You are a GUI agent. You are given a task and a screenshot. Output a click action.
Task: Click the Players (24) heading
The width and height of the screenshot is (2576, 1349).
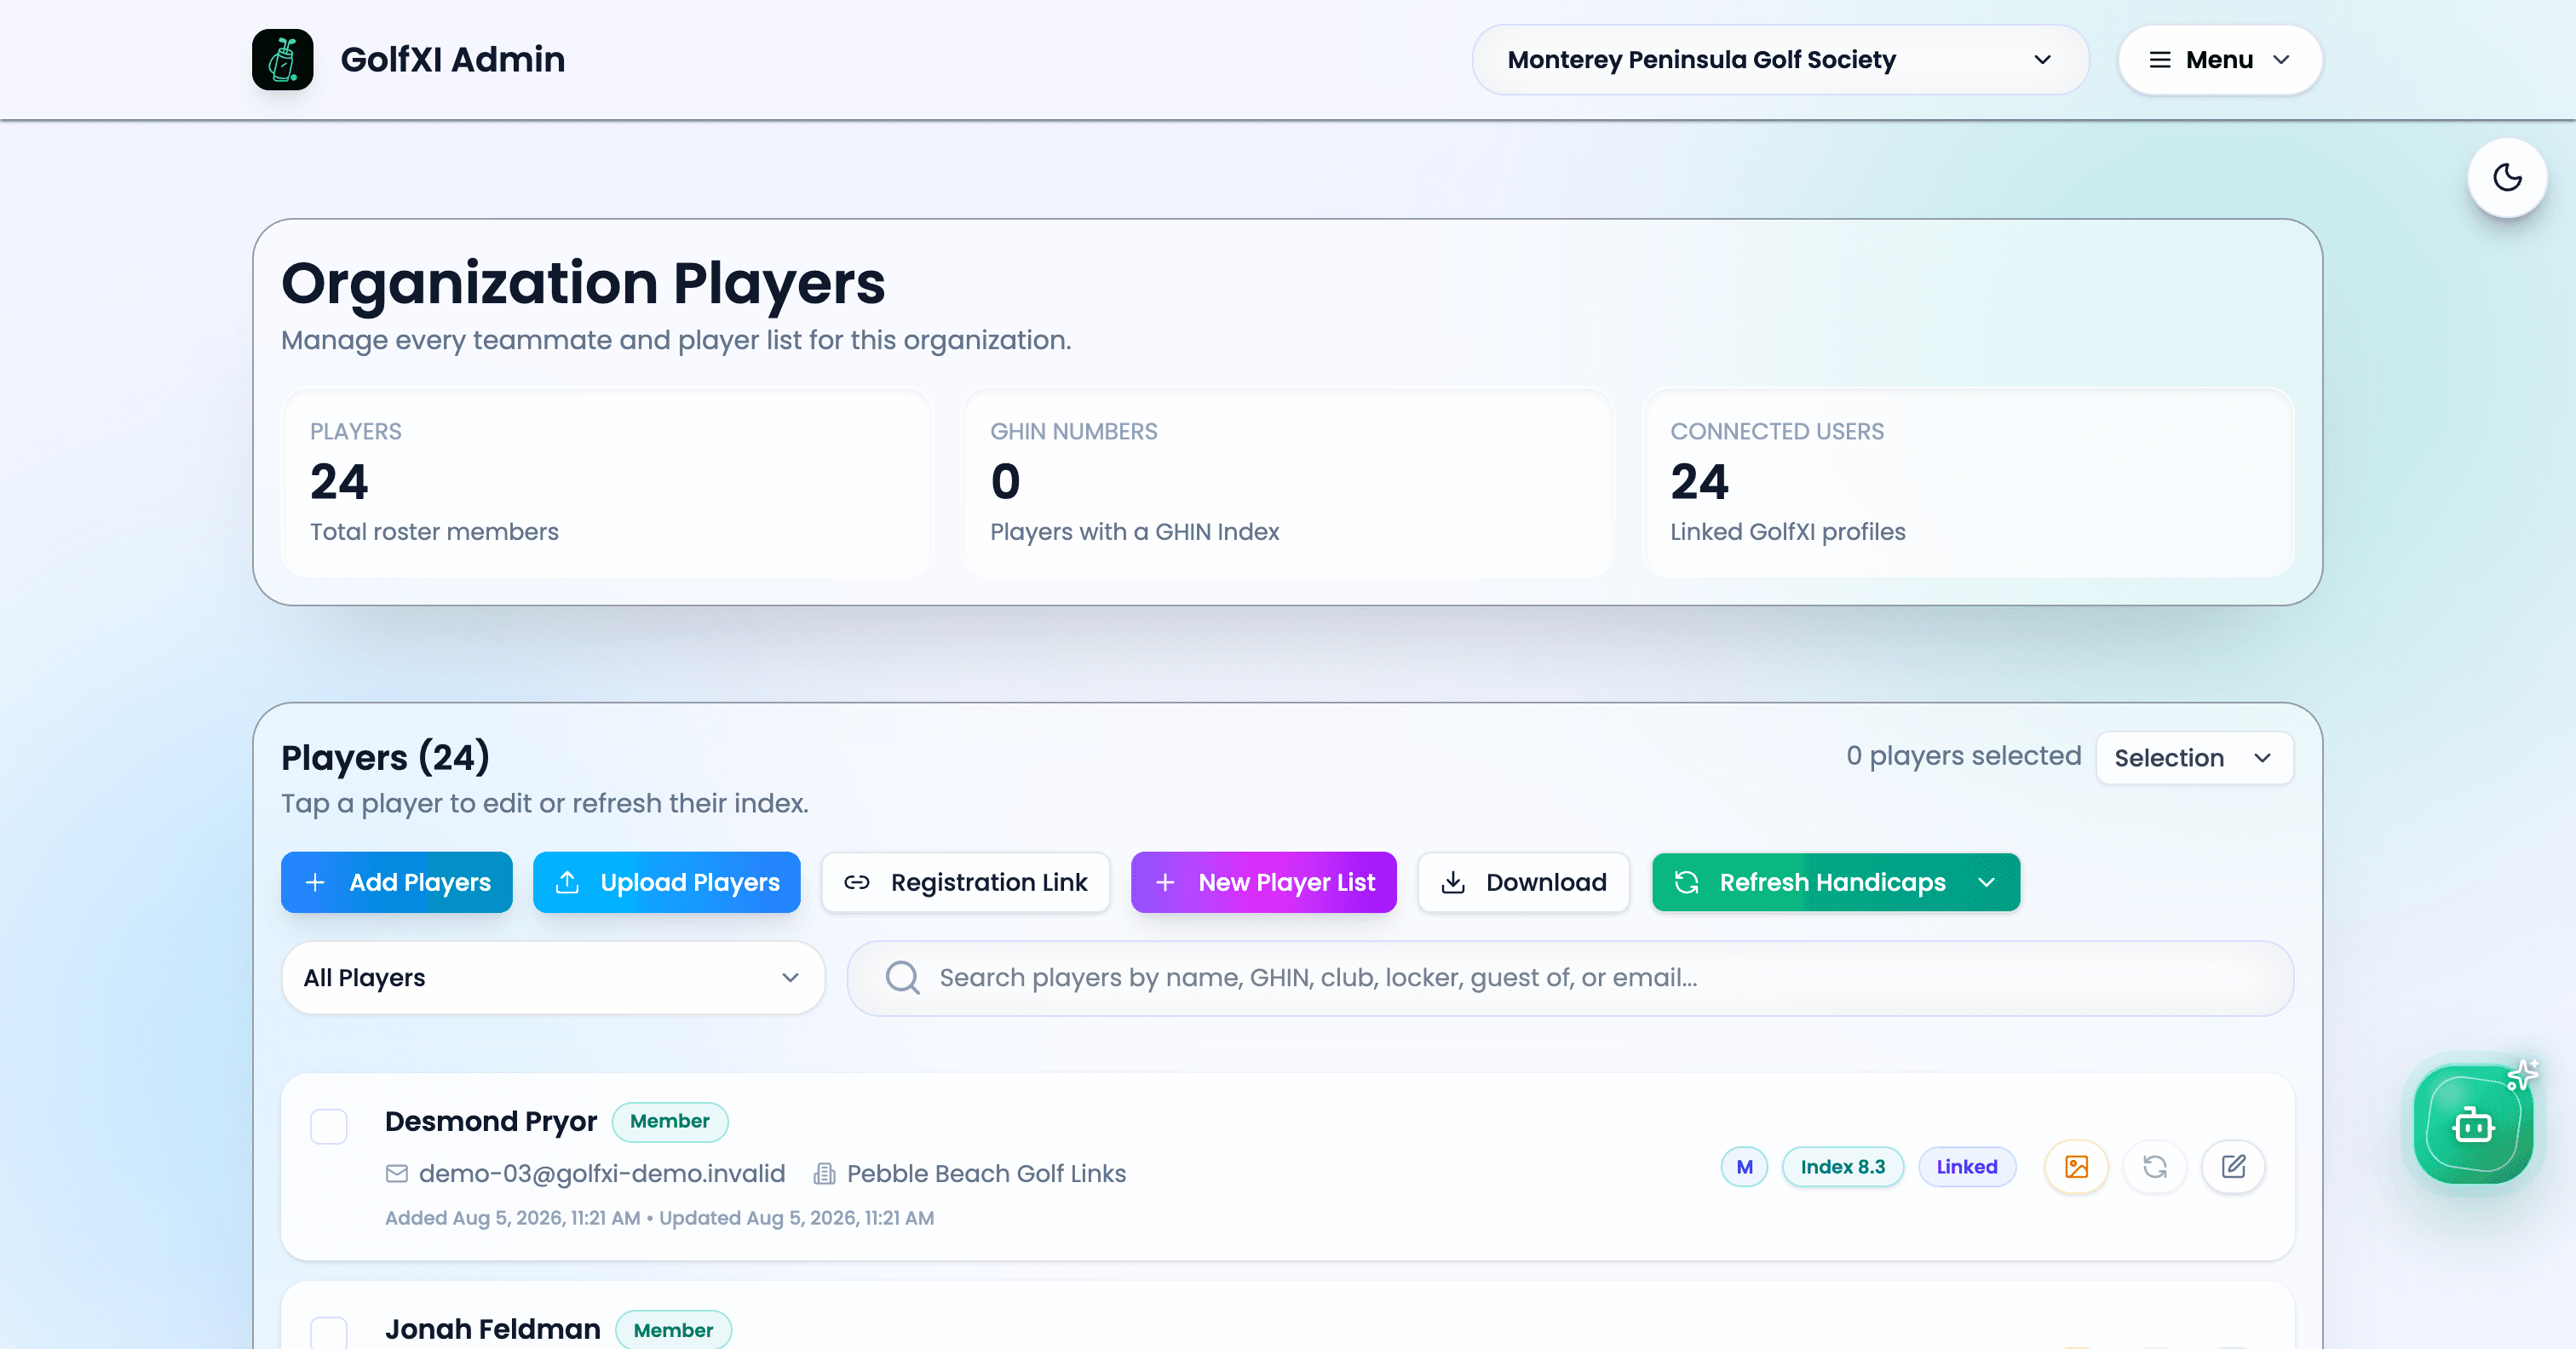click(x=385, y=757)
